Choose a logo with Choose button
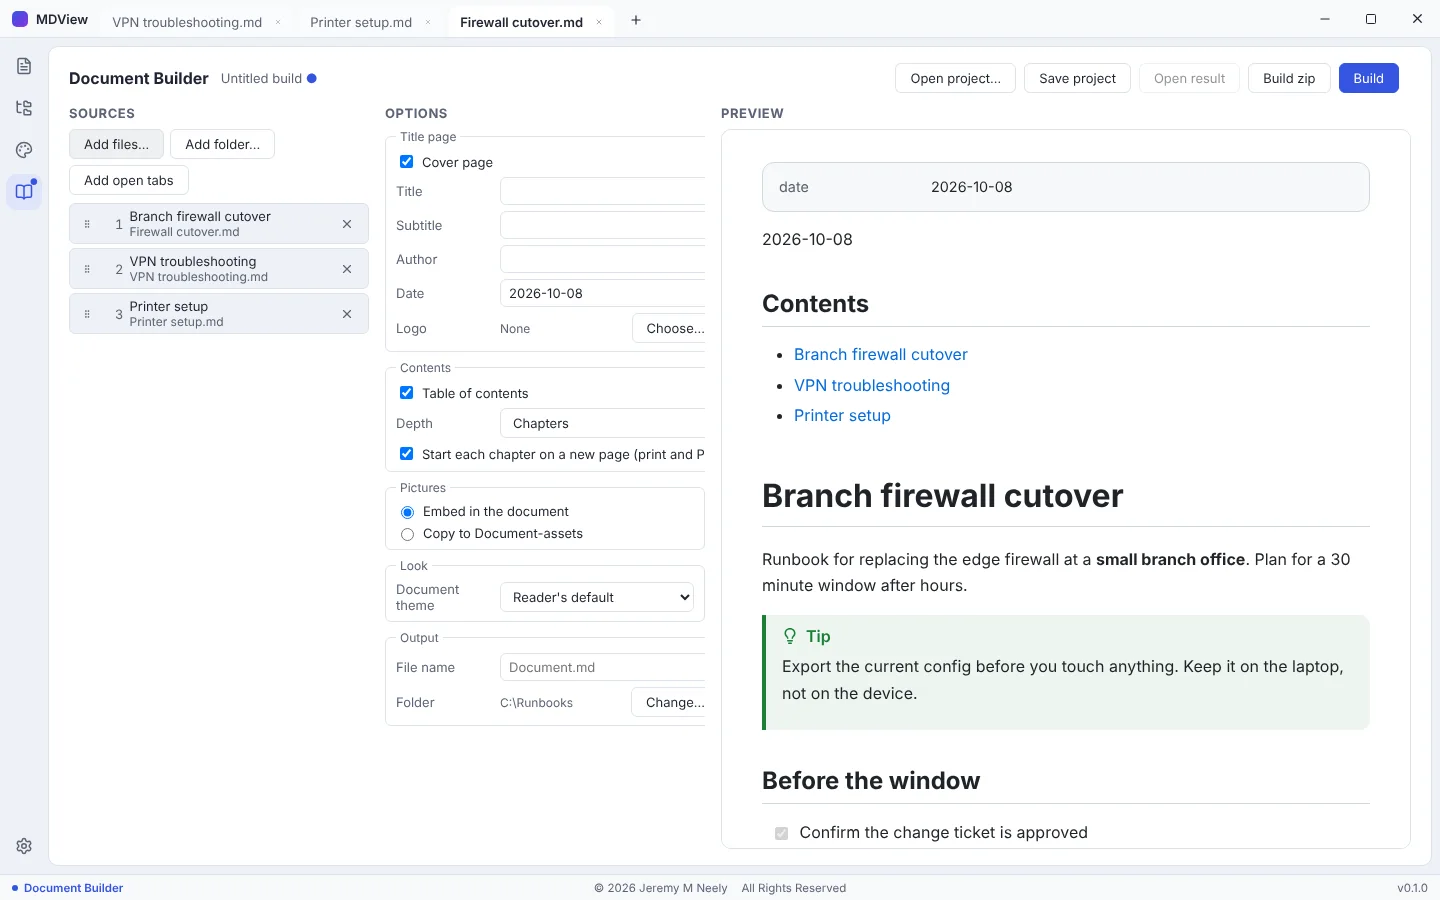The height and width of the screenshot is (900, 1440). (x=670, y=328)
